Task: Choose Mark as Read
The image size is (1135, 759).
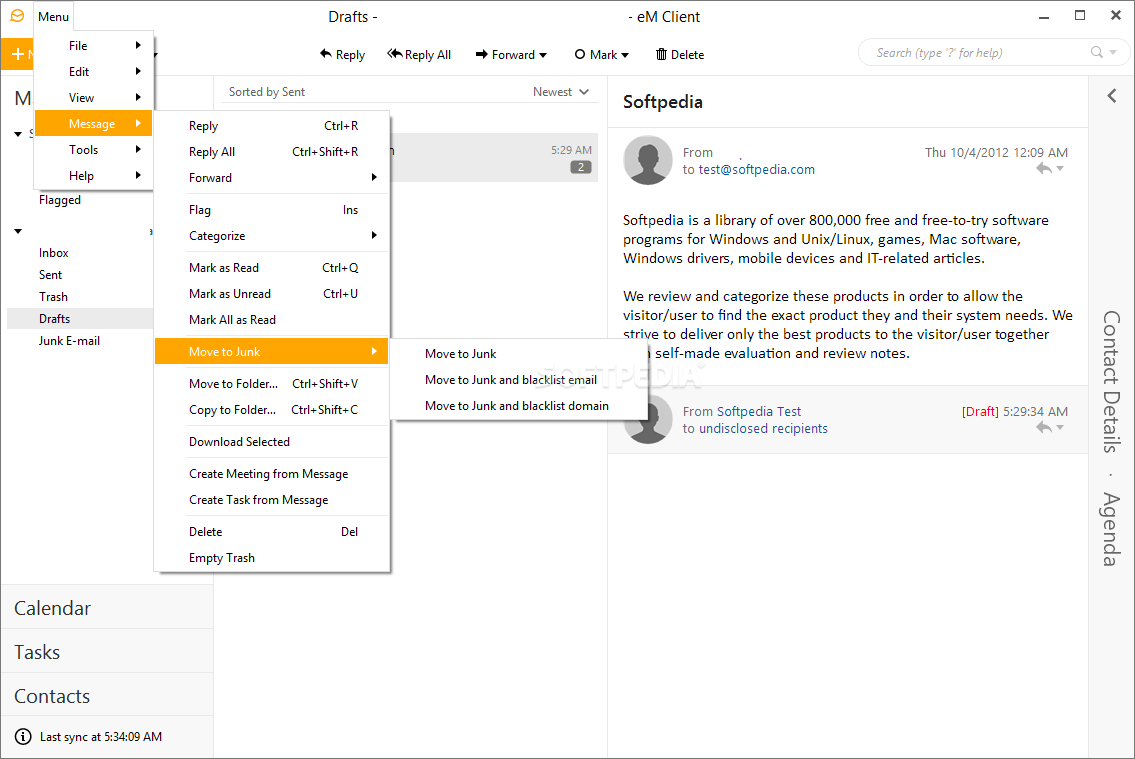Action: (x=272, y=268)
